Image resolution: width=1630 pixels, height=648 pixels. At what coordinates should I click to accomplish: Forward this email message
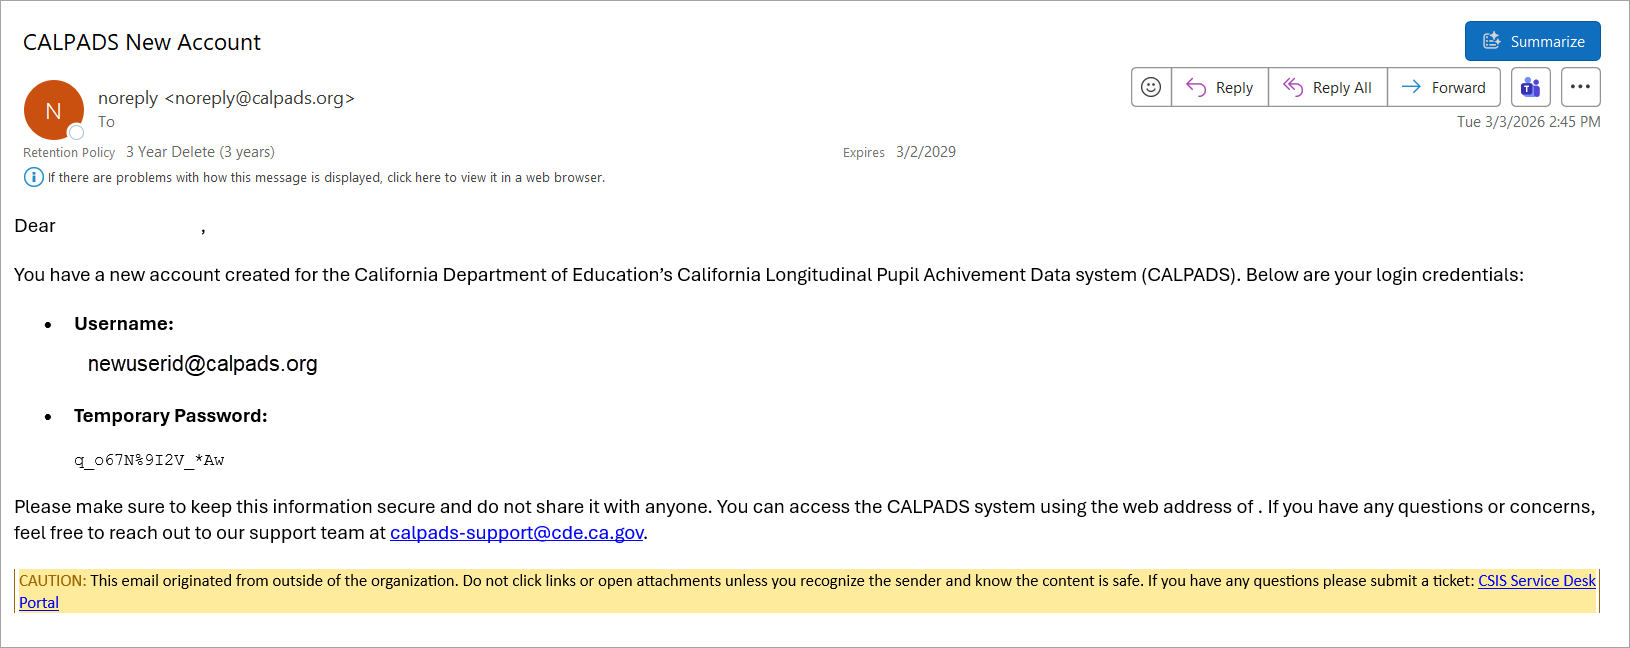[x=1444, y=87]
